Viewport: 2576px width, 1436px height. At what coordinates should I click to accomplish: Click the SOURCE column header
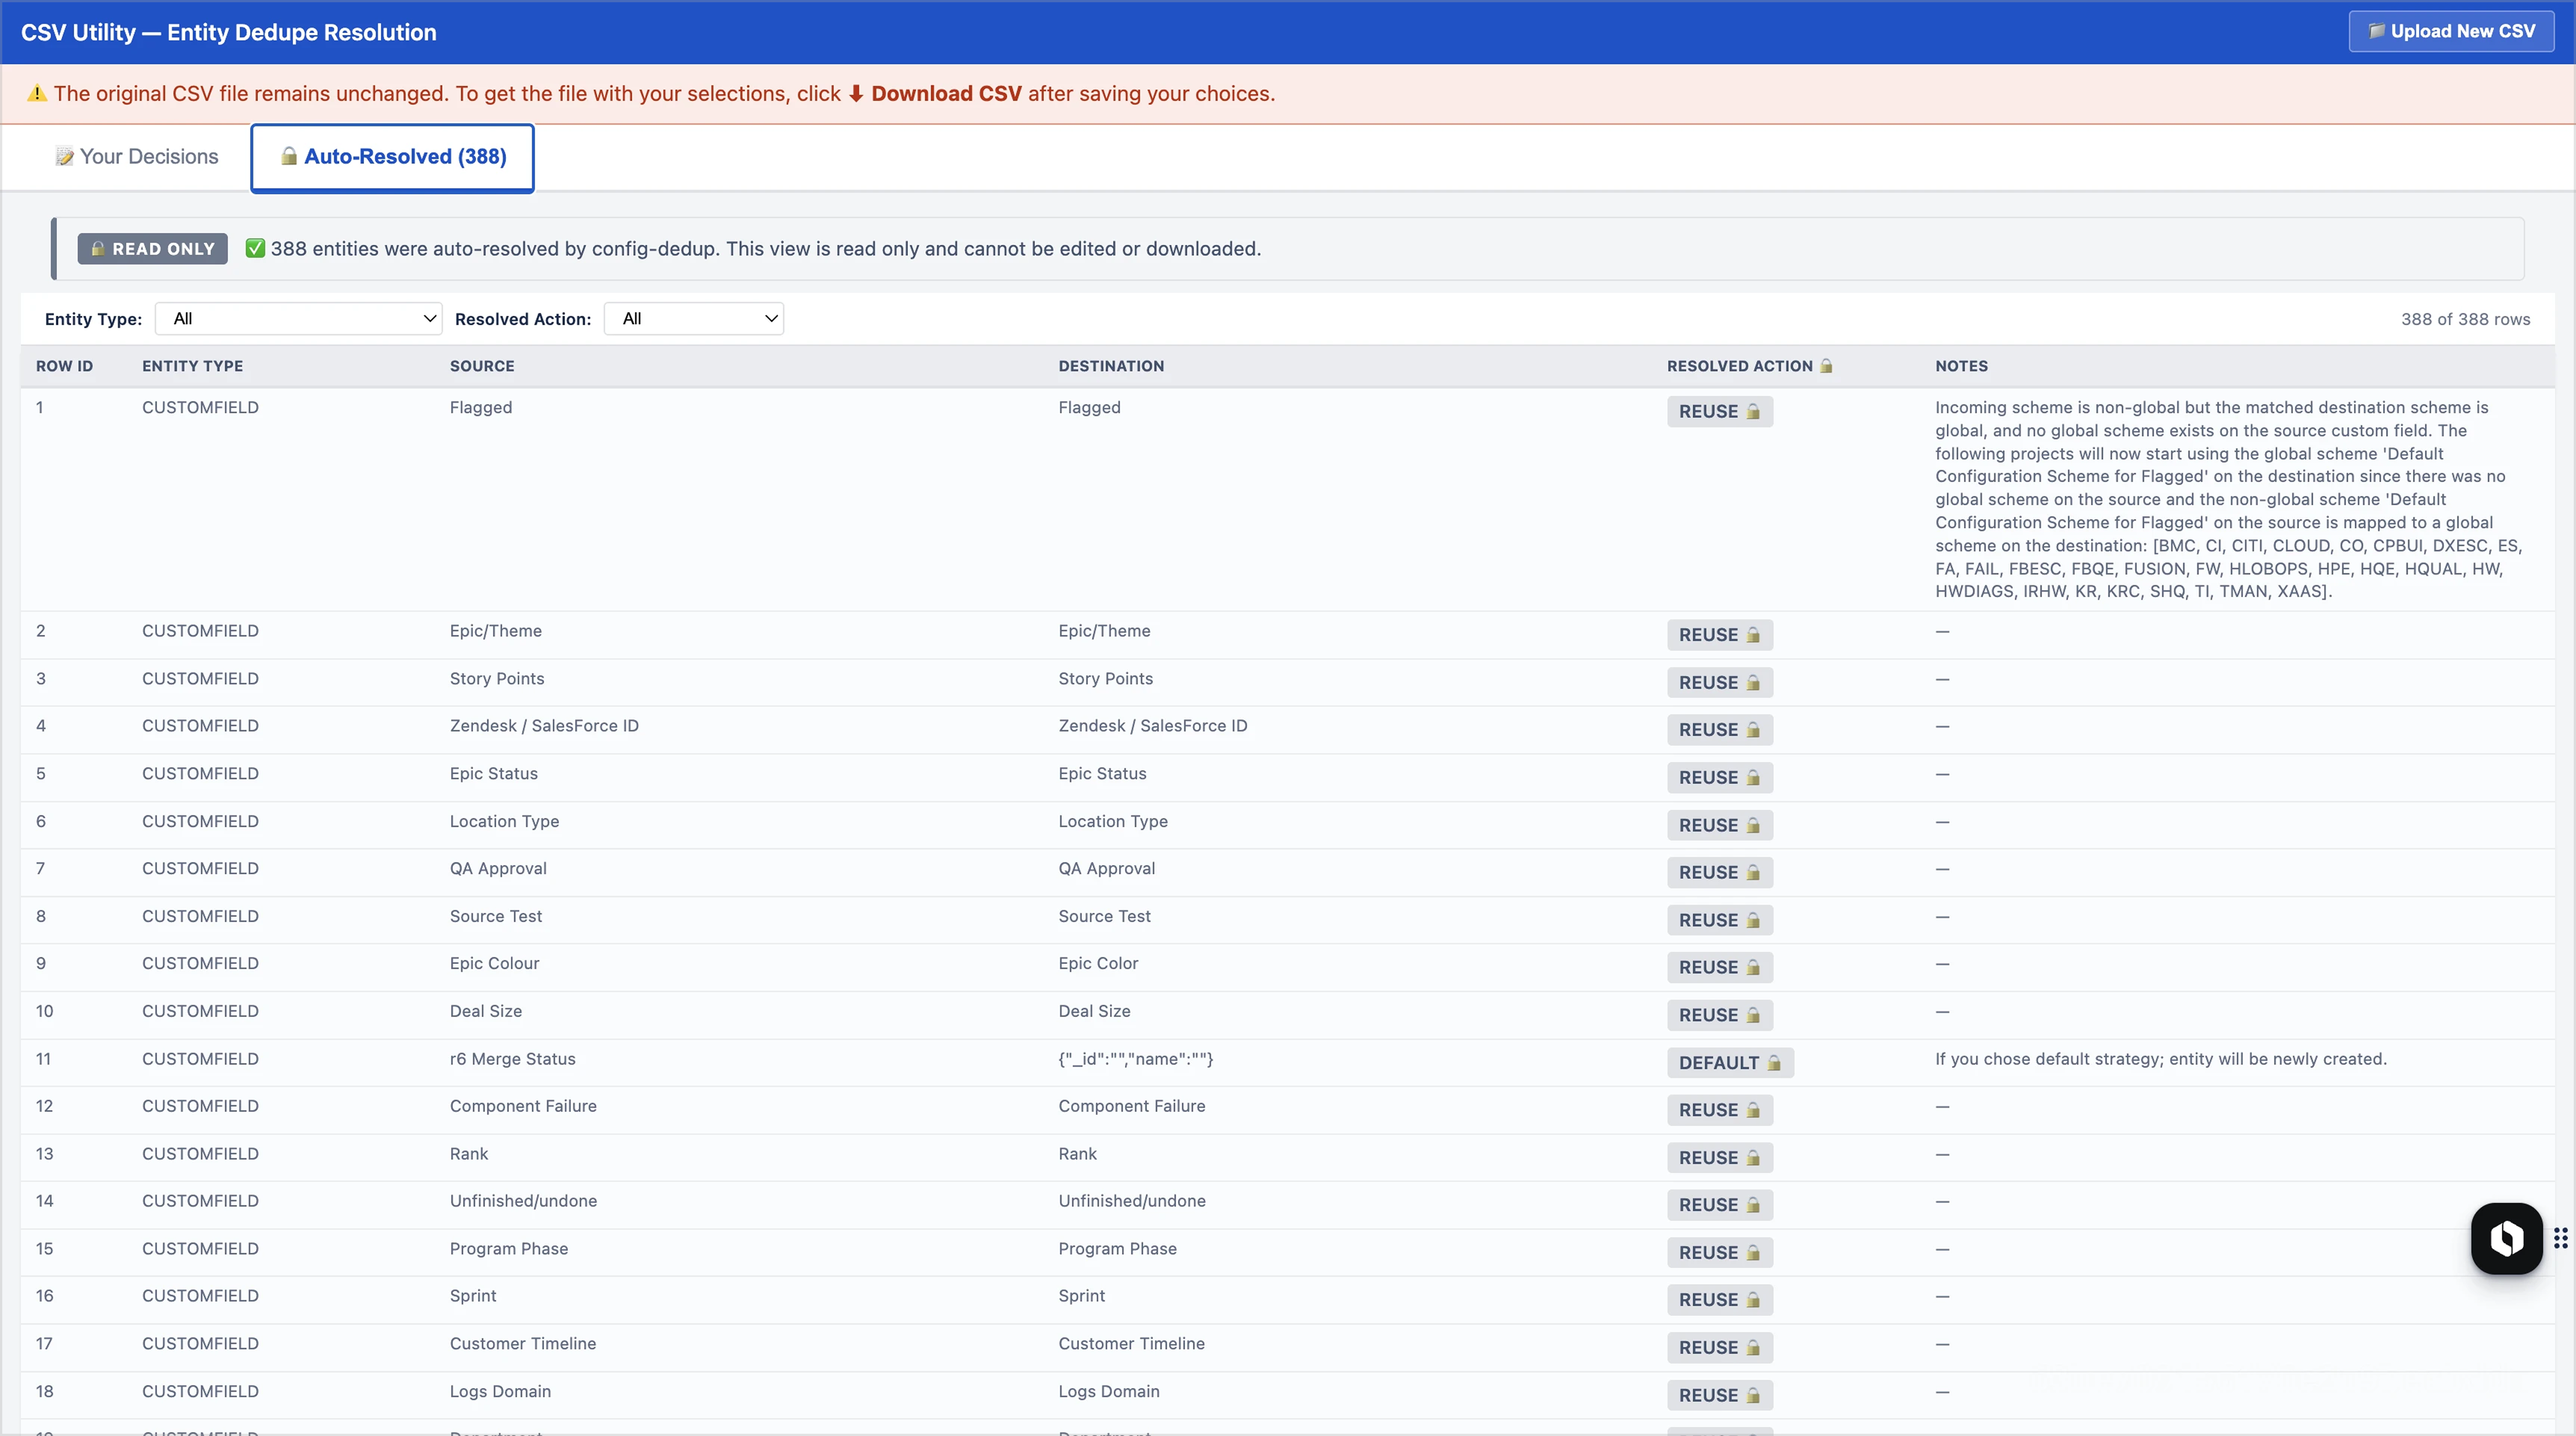(x=482, y=366)
